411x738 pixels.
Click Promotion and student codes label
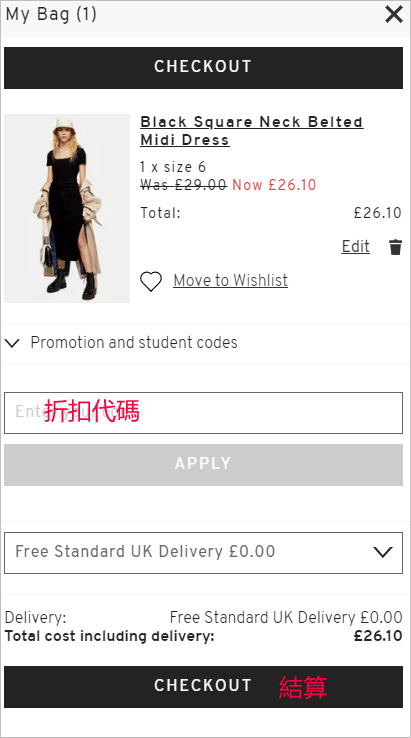pos(134,343)
